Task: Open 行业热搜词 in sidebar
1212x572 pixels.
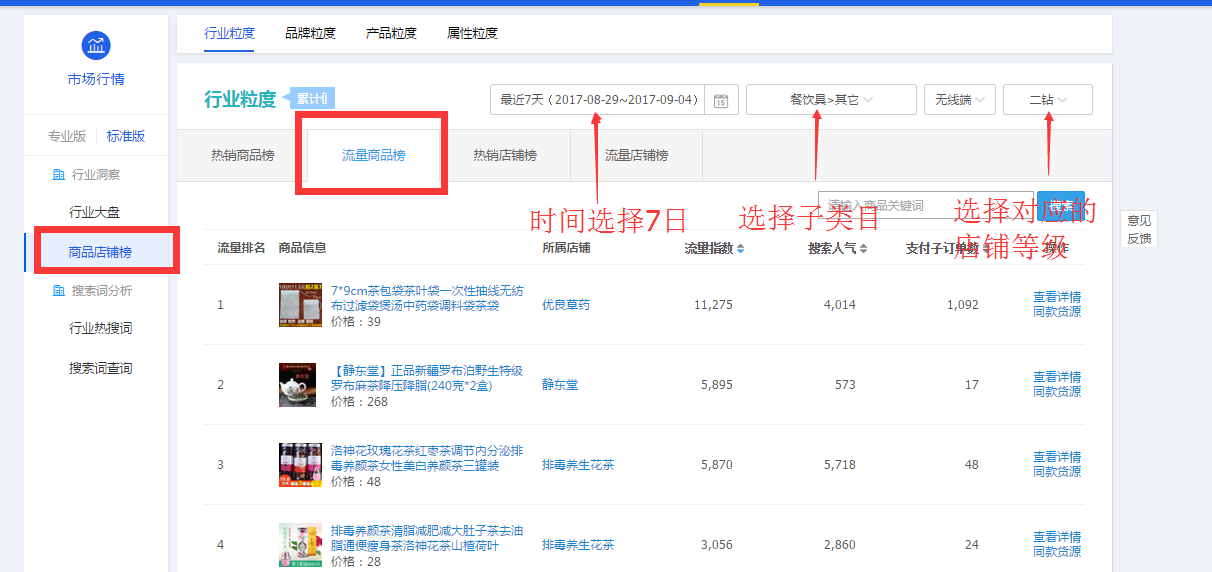Action: tap(100, 329)
